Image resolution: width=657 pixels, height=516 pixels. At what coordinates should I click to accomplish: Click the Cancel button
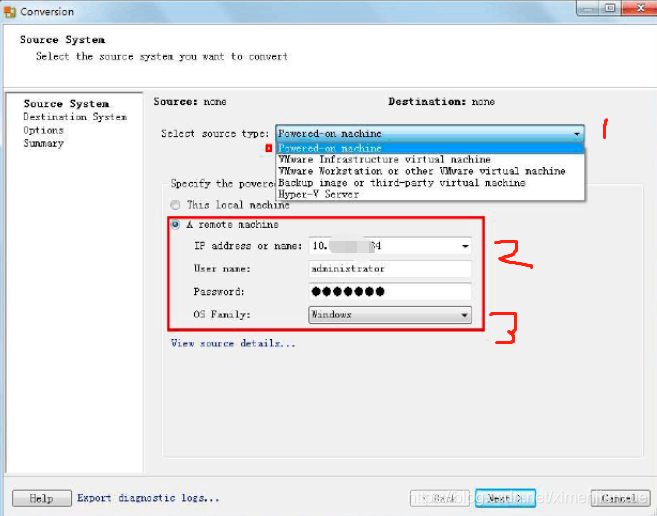[x=620, y=498]
